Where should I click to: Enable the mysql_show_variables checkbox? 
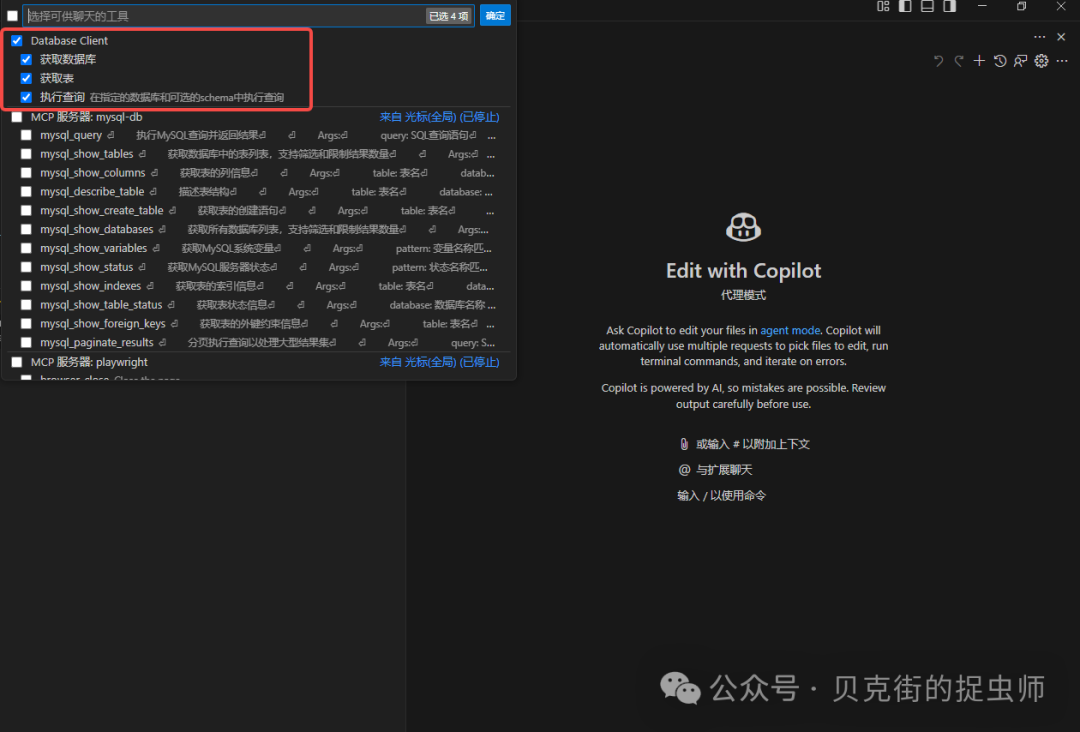pos(26,248)
